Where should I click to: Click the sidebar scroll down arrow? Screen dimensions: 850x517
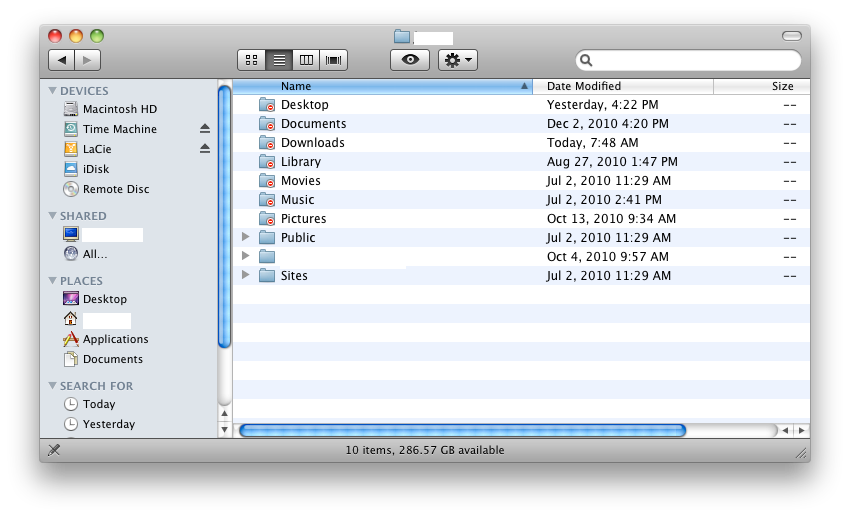coord(224,429)
